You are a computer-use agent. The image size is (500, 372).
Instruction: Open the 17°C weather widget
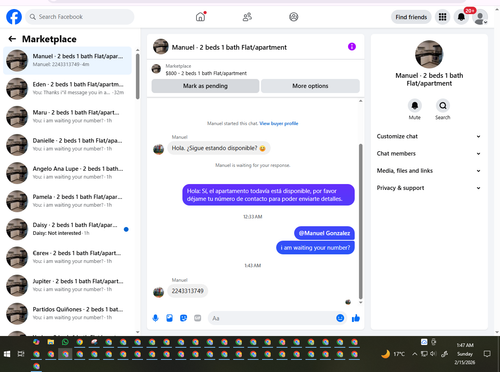pyautogui.click(x=393, y=354)
